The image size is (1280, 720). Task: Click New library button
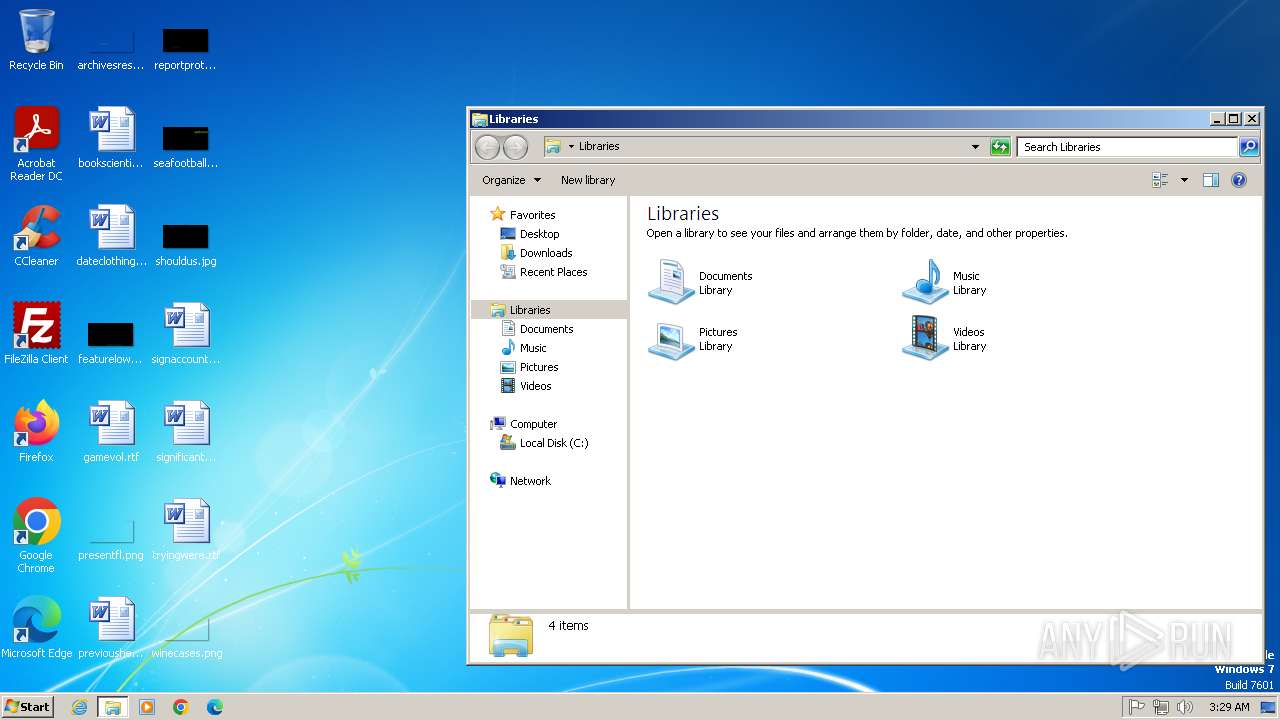(x=588, y=180)
